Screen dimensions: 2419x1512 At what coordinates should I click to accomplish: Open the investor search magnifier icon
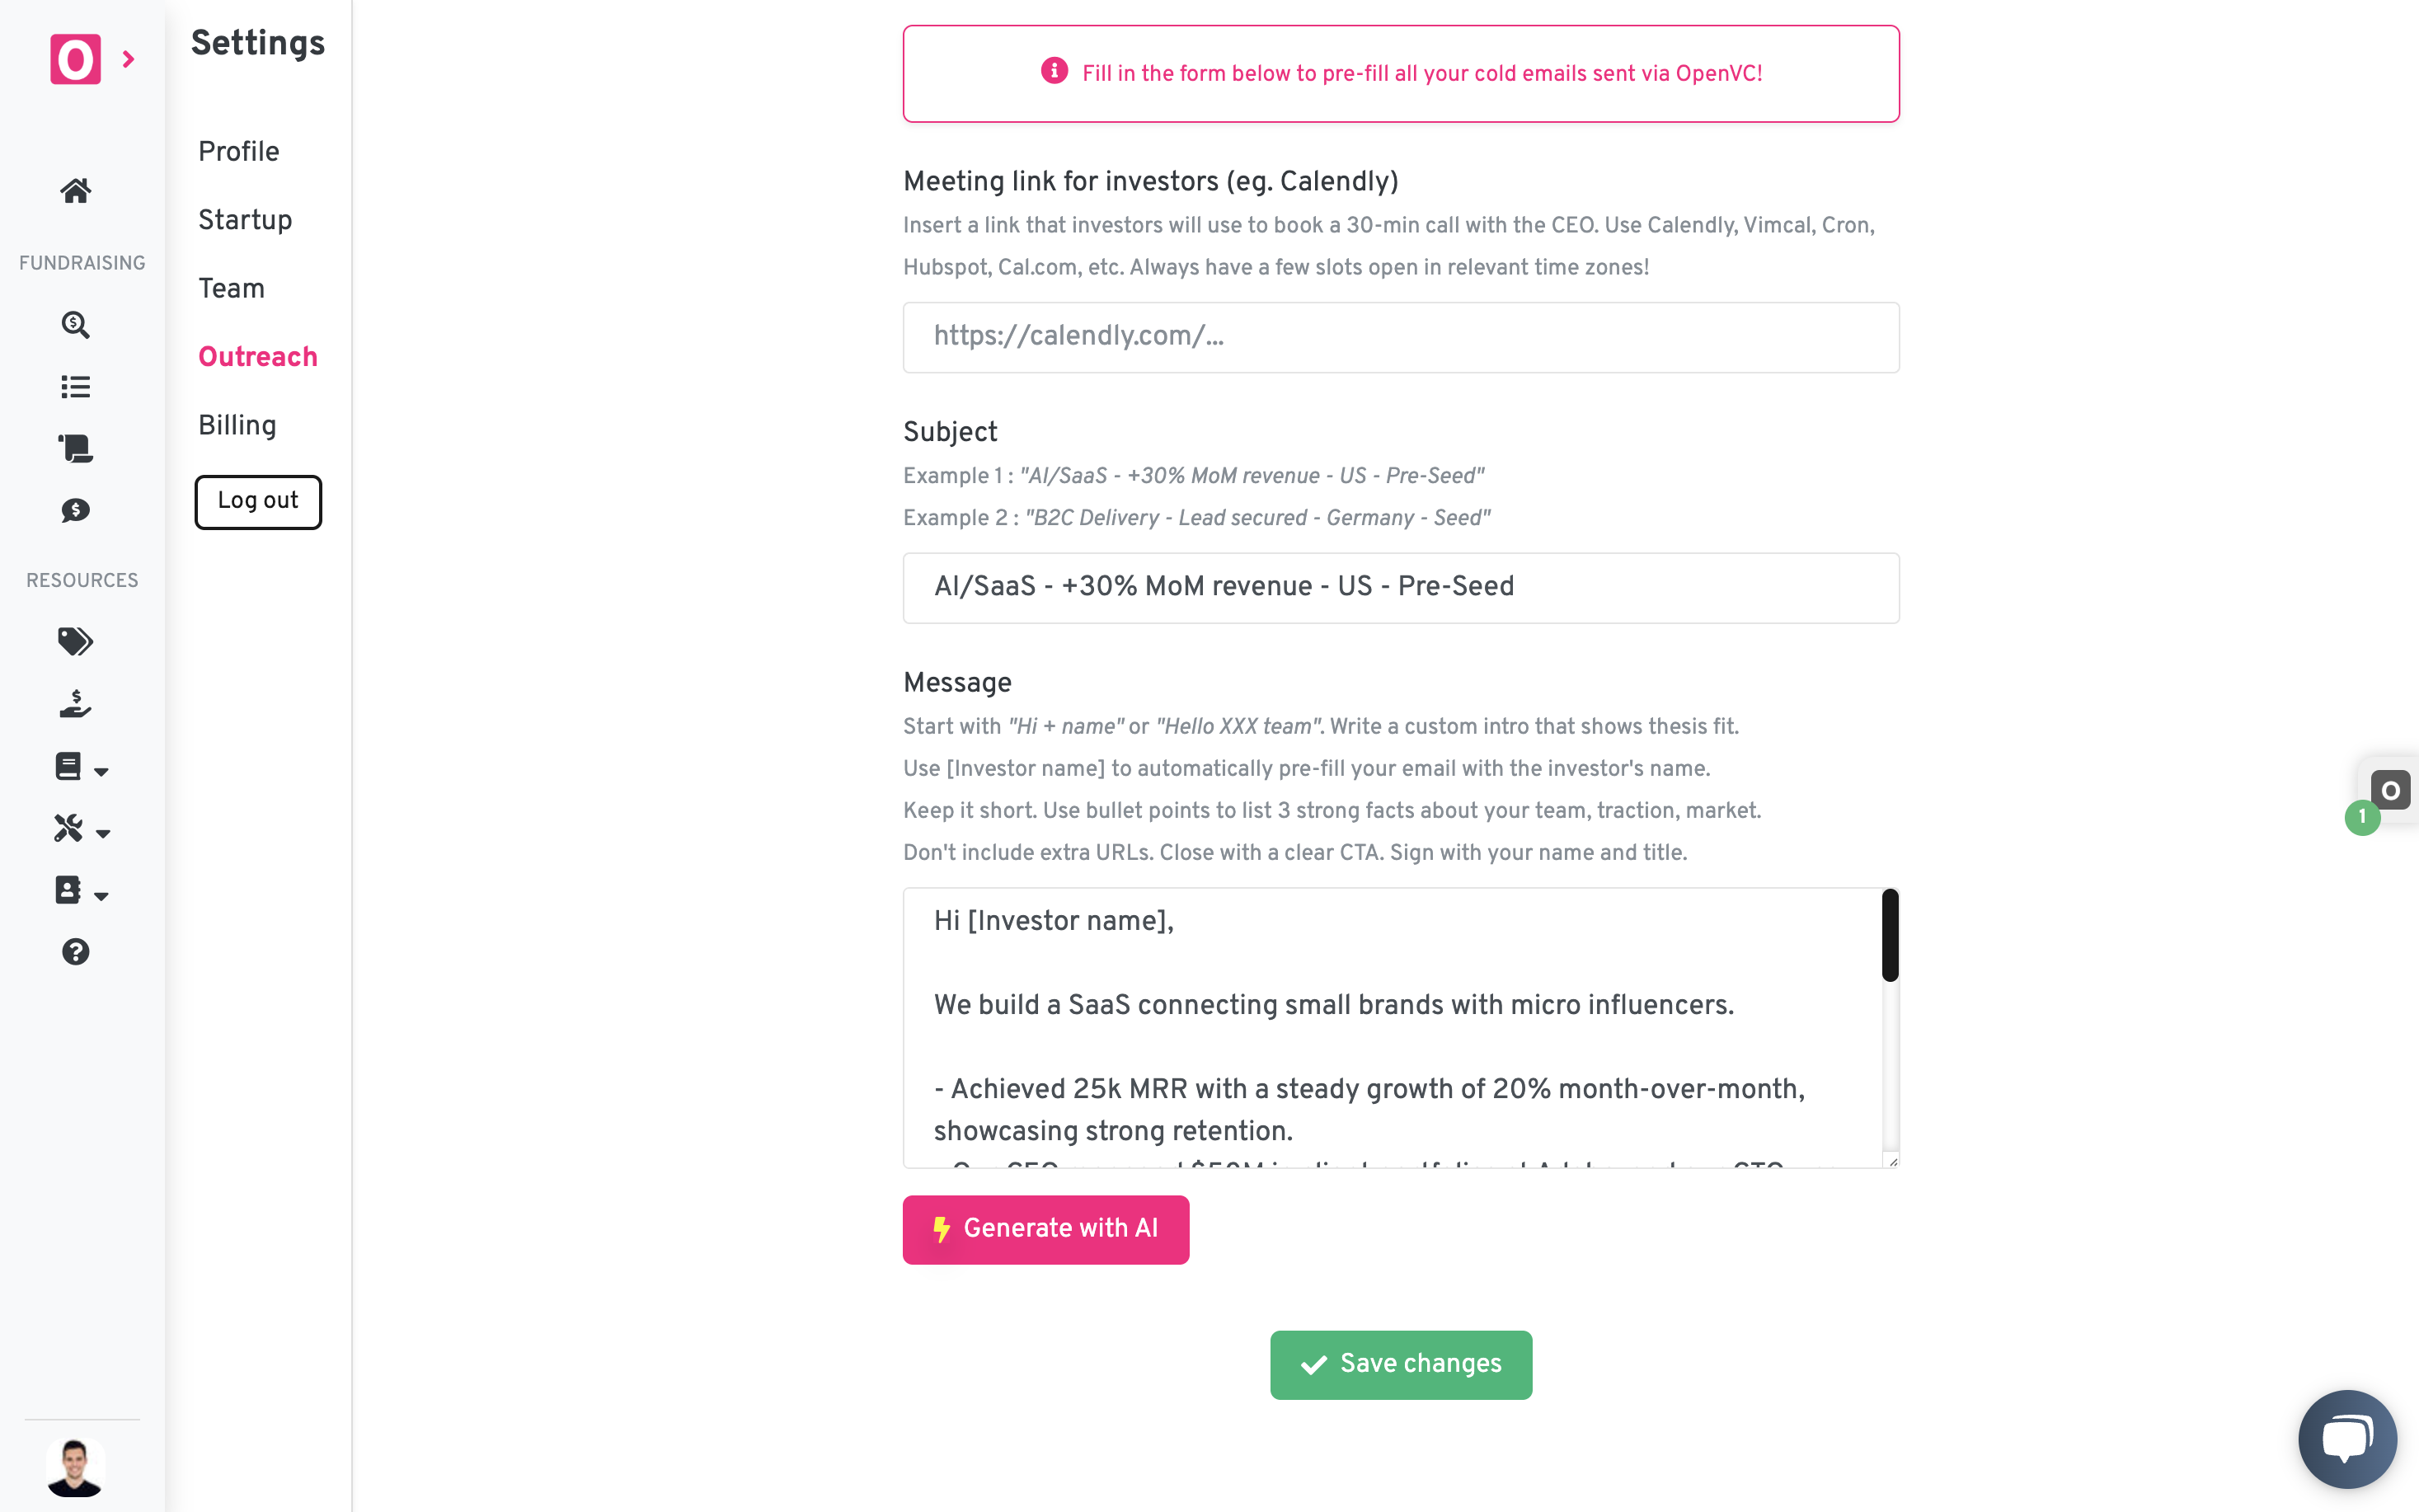coord(75,325)
